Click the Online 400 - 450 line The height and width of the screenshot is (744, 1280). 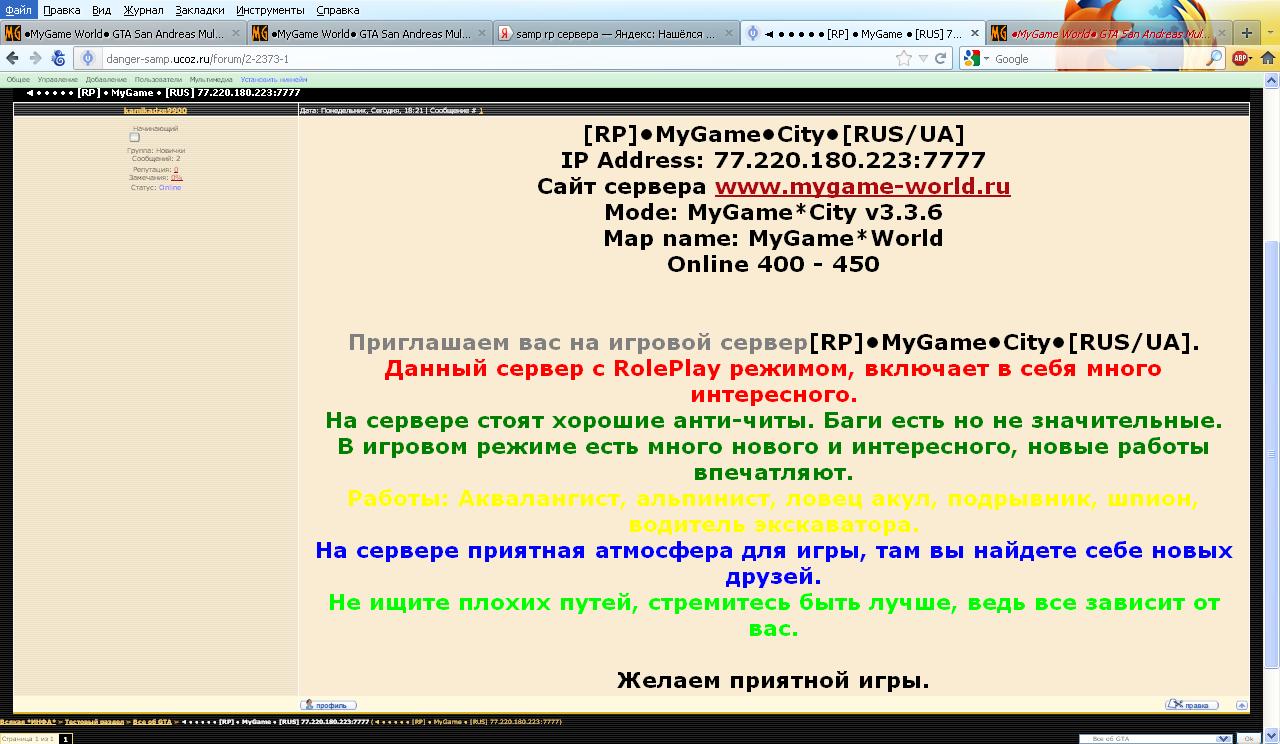773,264
